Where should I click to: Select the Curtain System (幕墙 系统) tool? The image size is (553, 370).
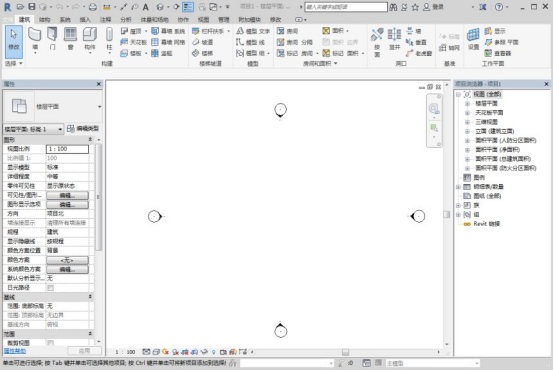(x=168, y=31)
